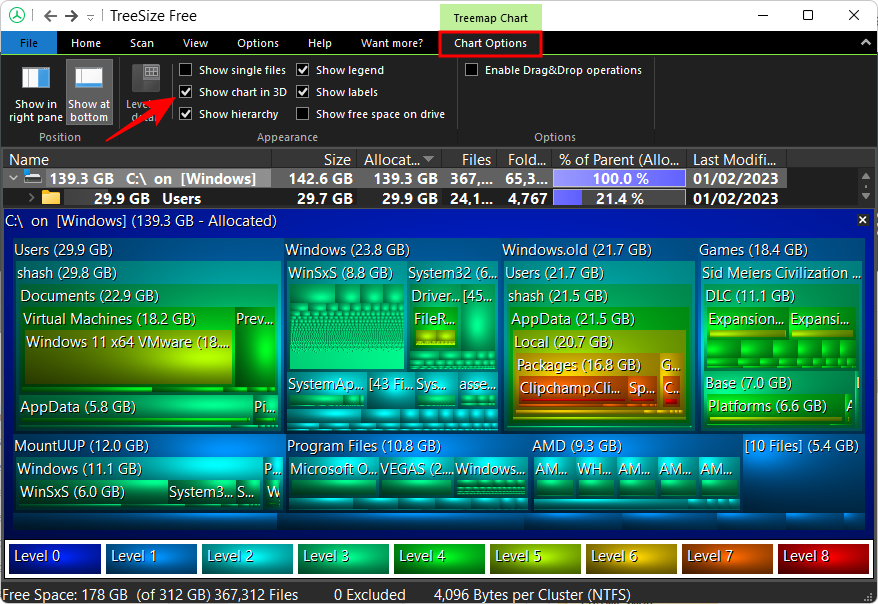This screenshot has height=604, width=878.
Task: Open the quick access toolbar dropdown arrow
Action: click(89, 15)
